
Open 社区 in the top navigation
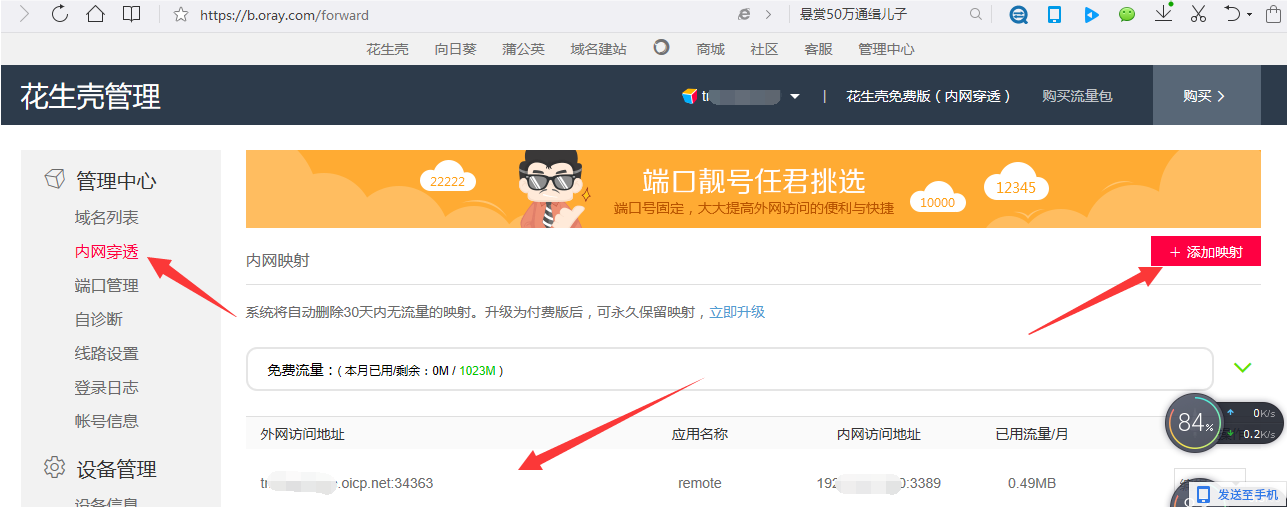tap(764, 49)
